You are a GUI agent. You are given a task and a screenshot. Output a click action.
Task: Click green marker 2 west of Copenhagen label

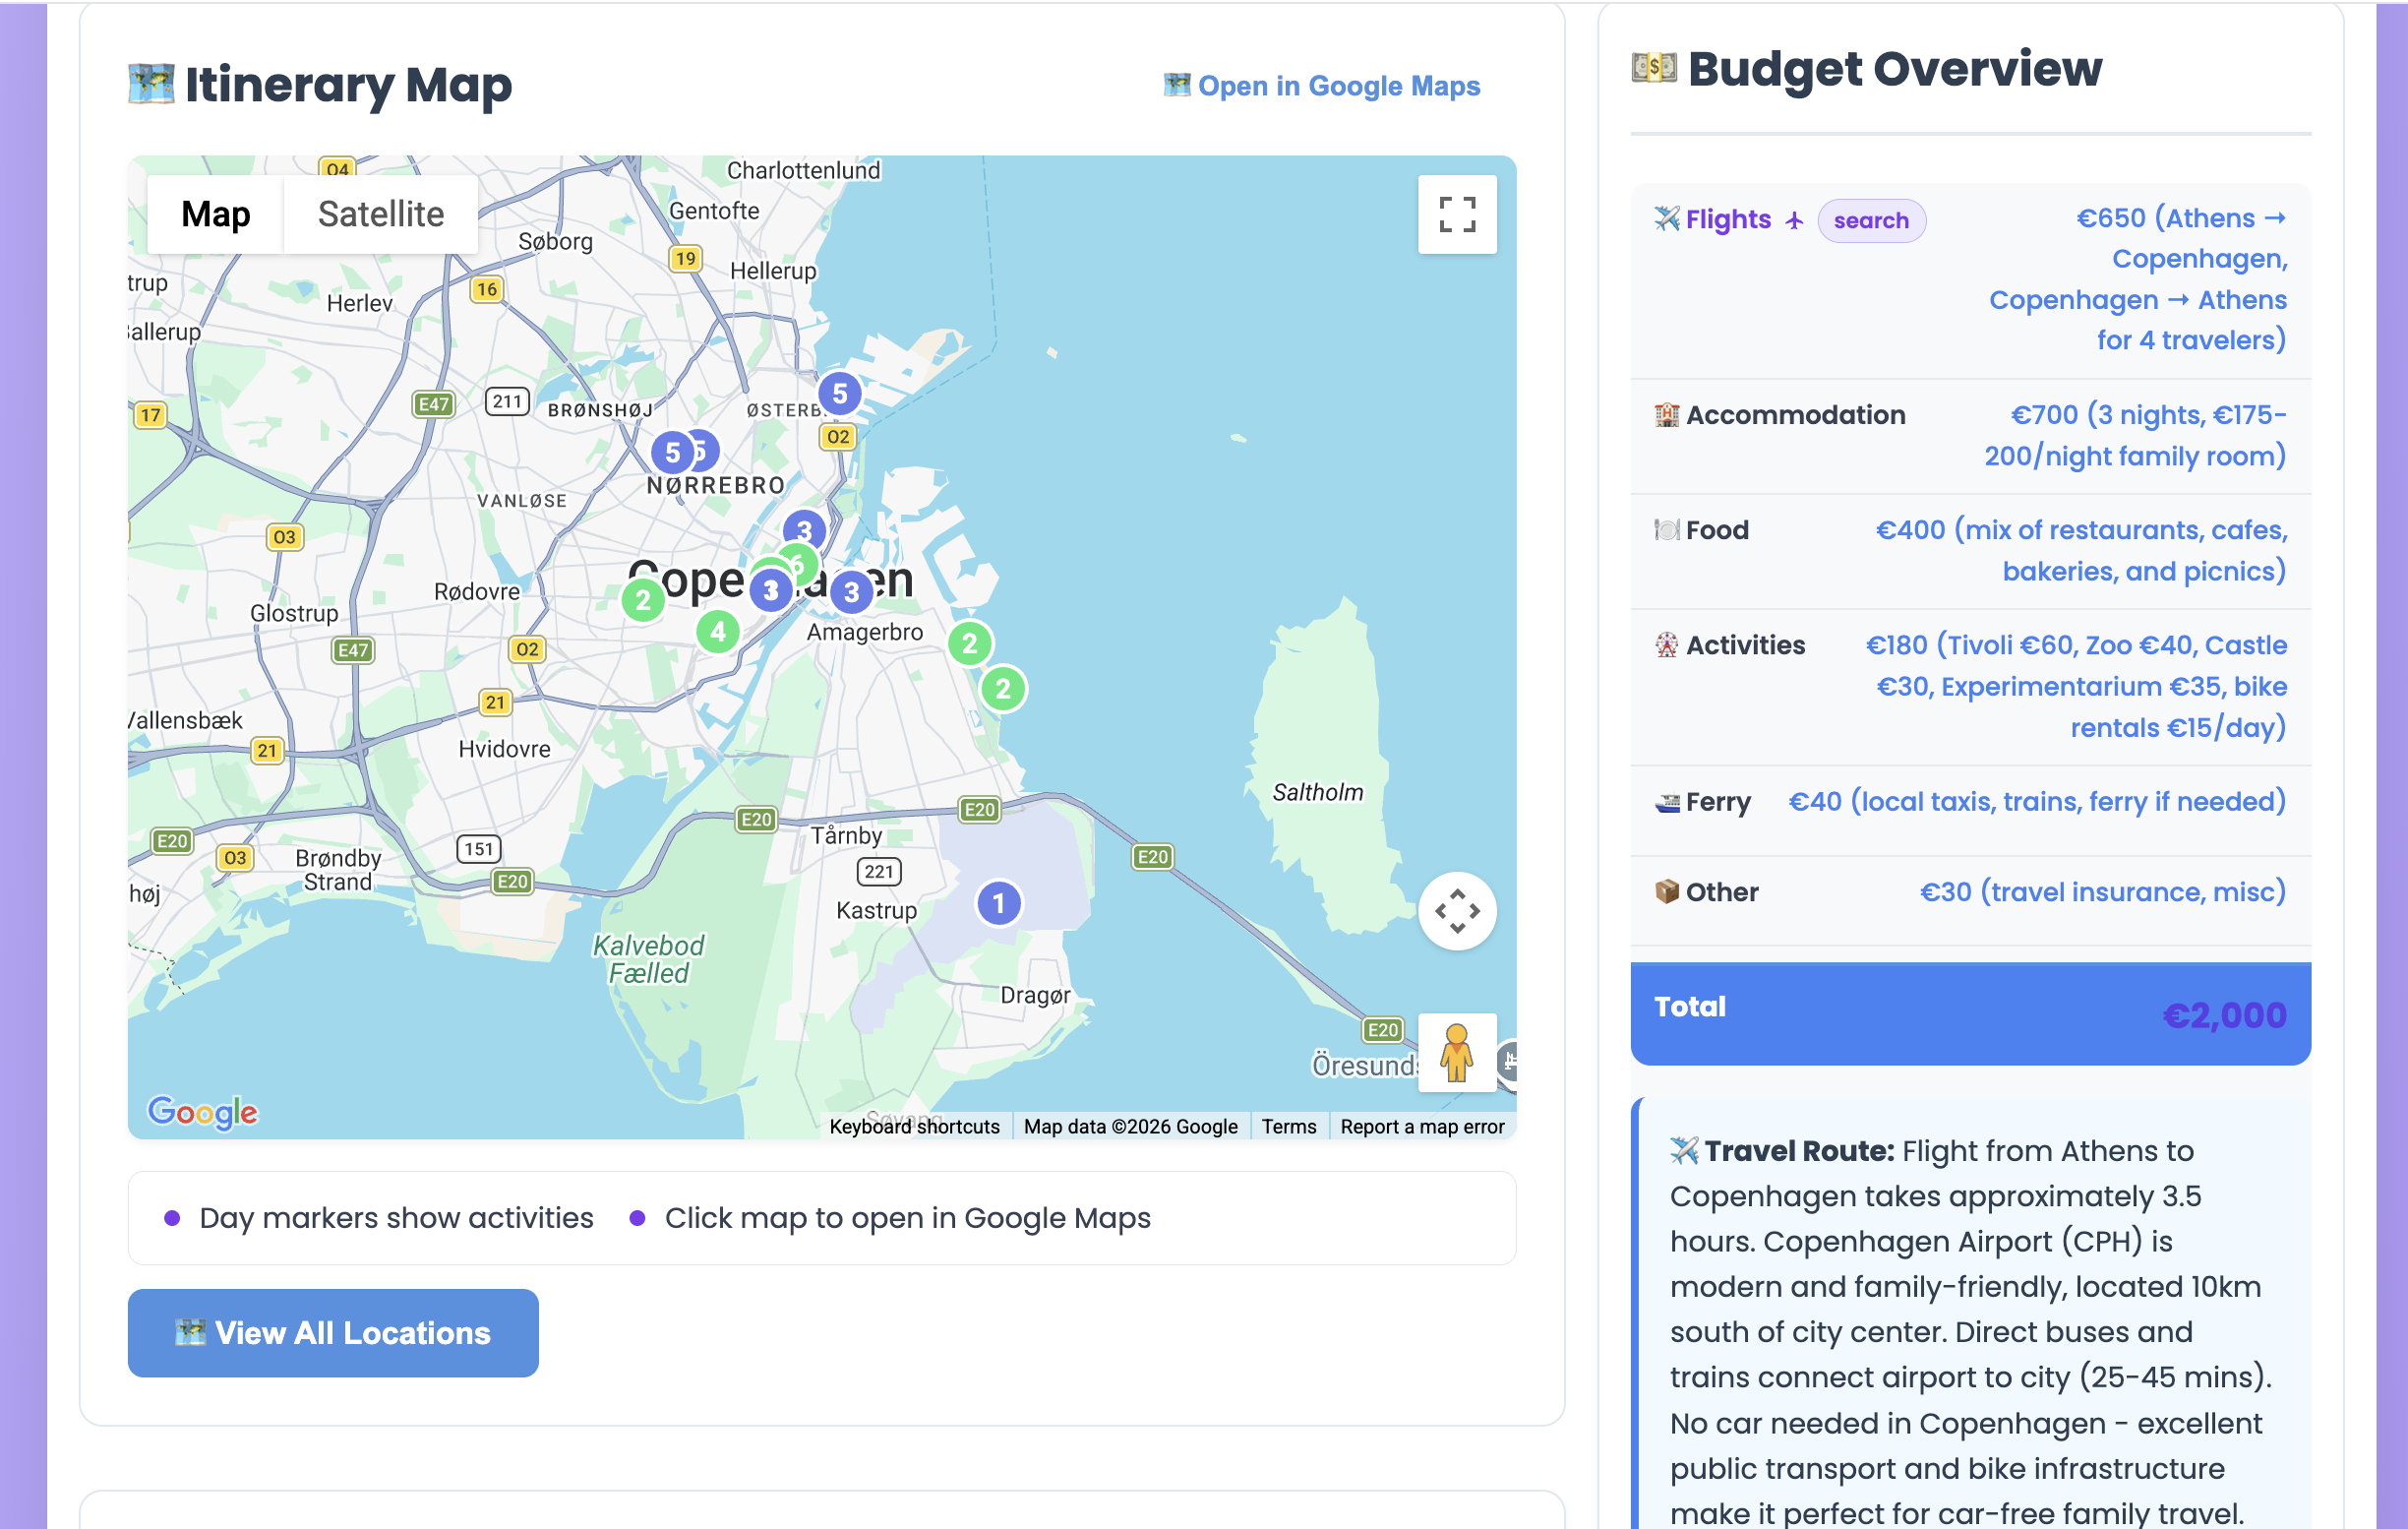click(643, 600)
